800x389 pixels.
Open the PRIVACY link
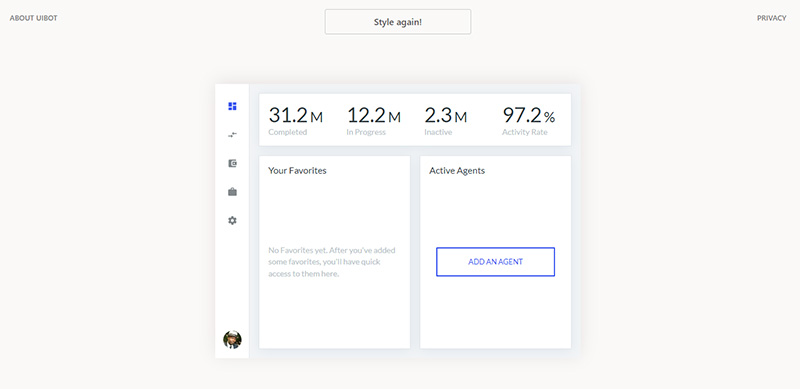click(771, 18)
